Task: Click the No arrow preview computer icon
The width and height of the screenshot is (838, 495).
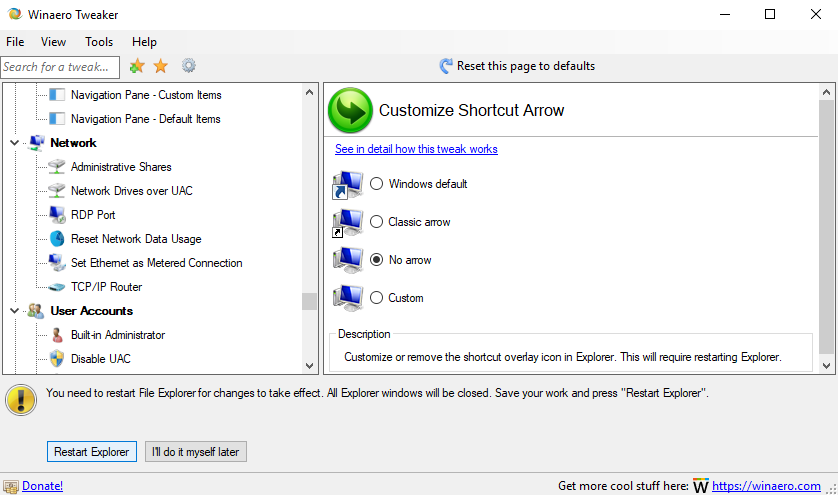Action: click(x=347, y=260)
